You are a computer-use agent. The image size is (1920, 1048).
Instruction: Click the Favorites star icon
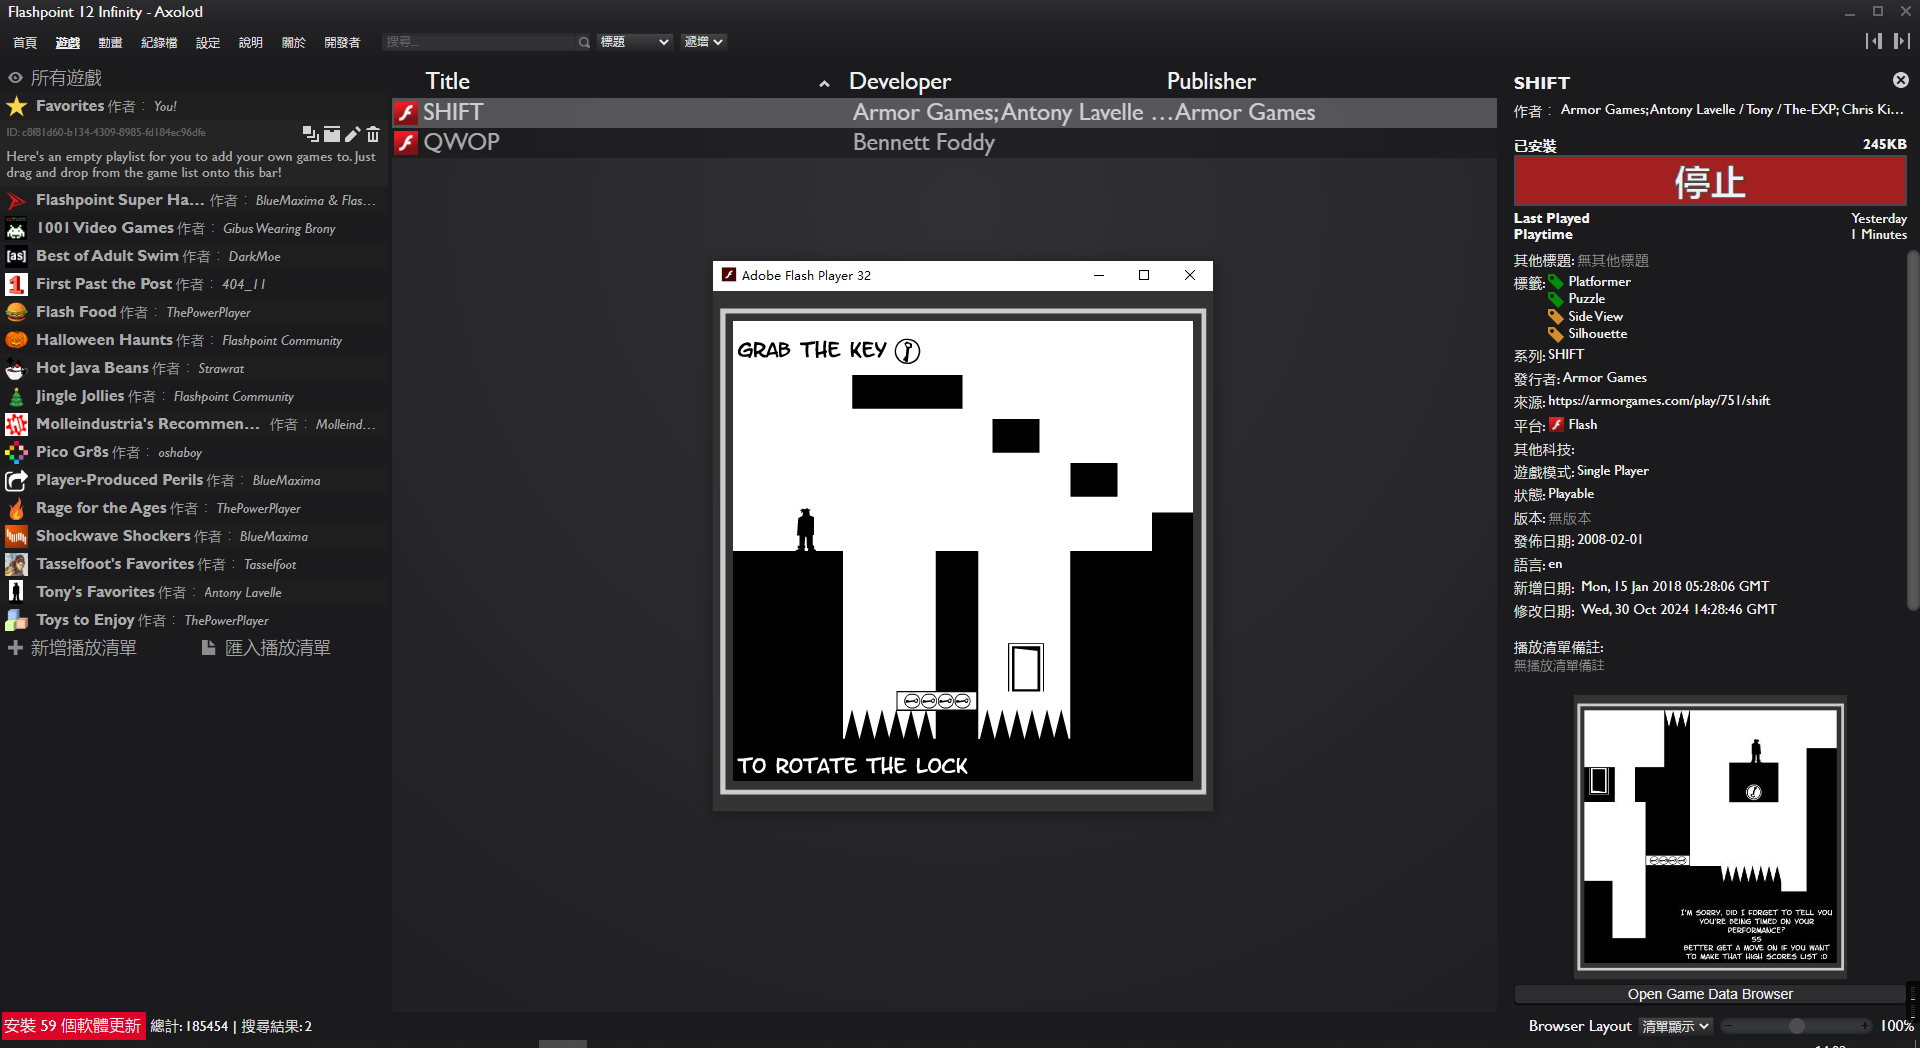click(x=17, y=106)
